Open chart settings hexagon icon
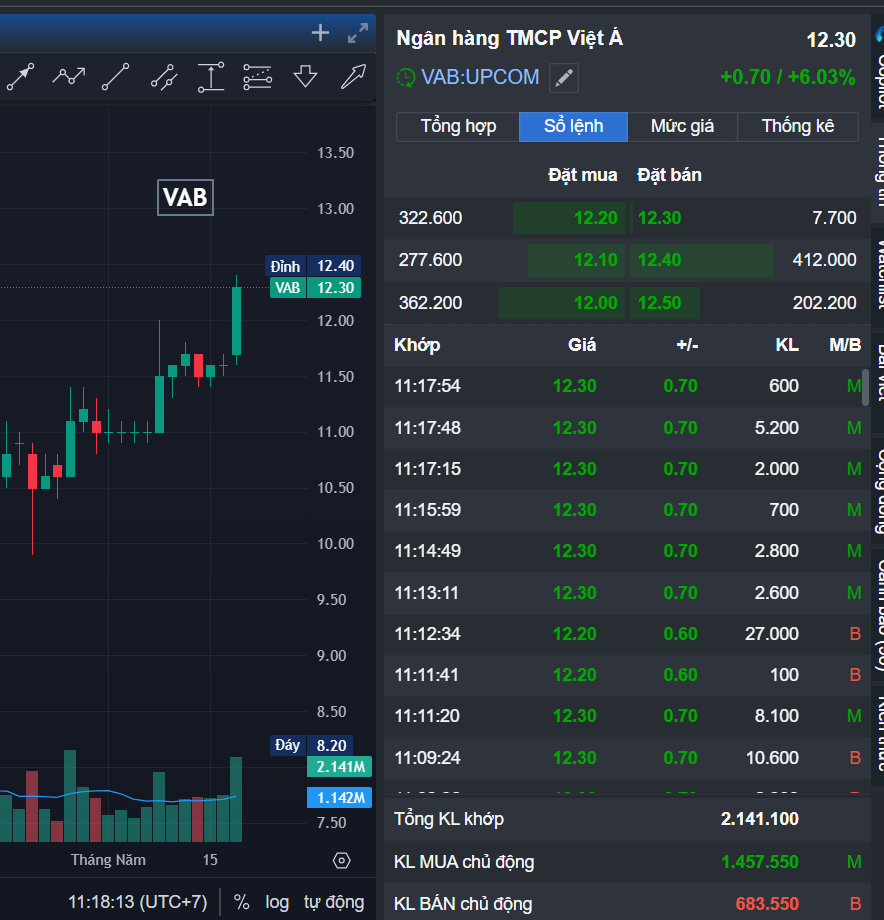The height and width of the screenshot is (920, 884). [x=341, y=860]
